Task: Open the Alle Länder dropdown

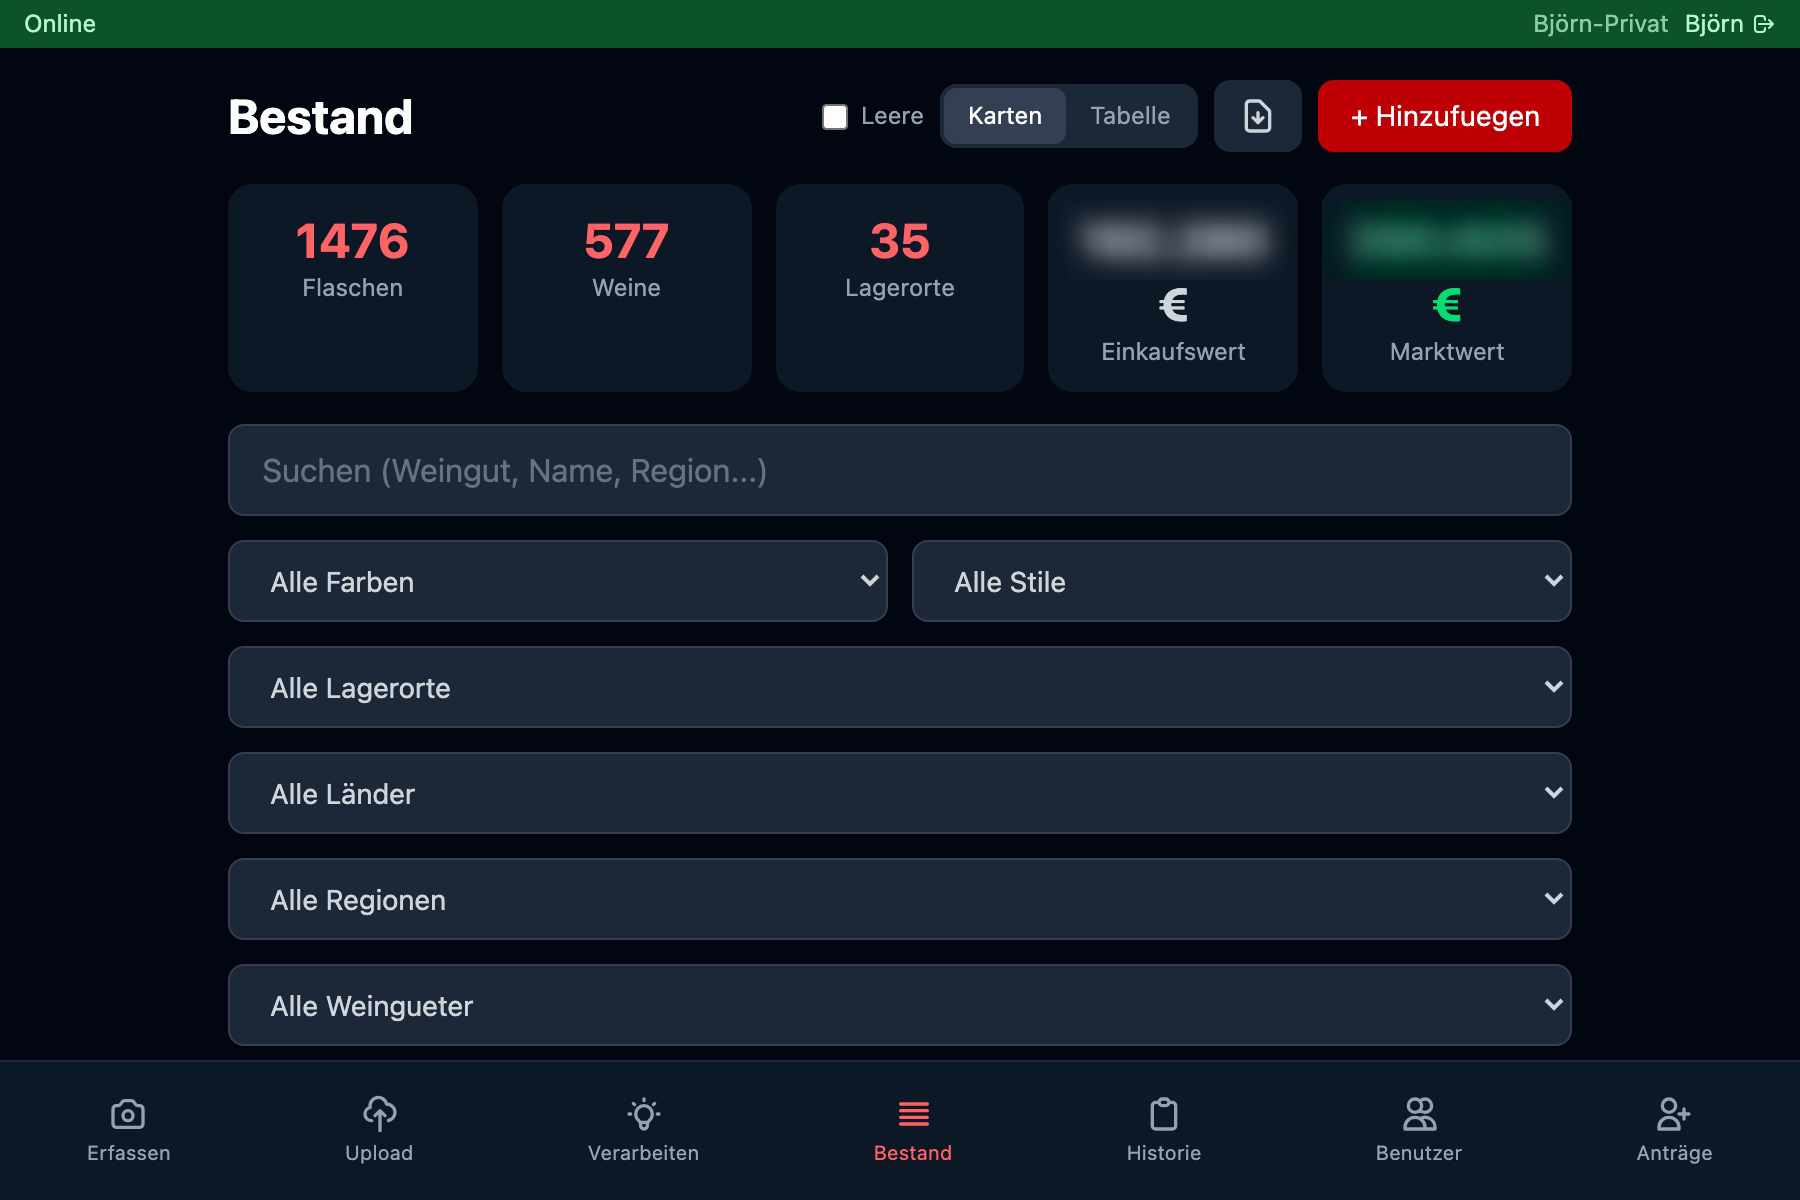Action: (900, 793)
